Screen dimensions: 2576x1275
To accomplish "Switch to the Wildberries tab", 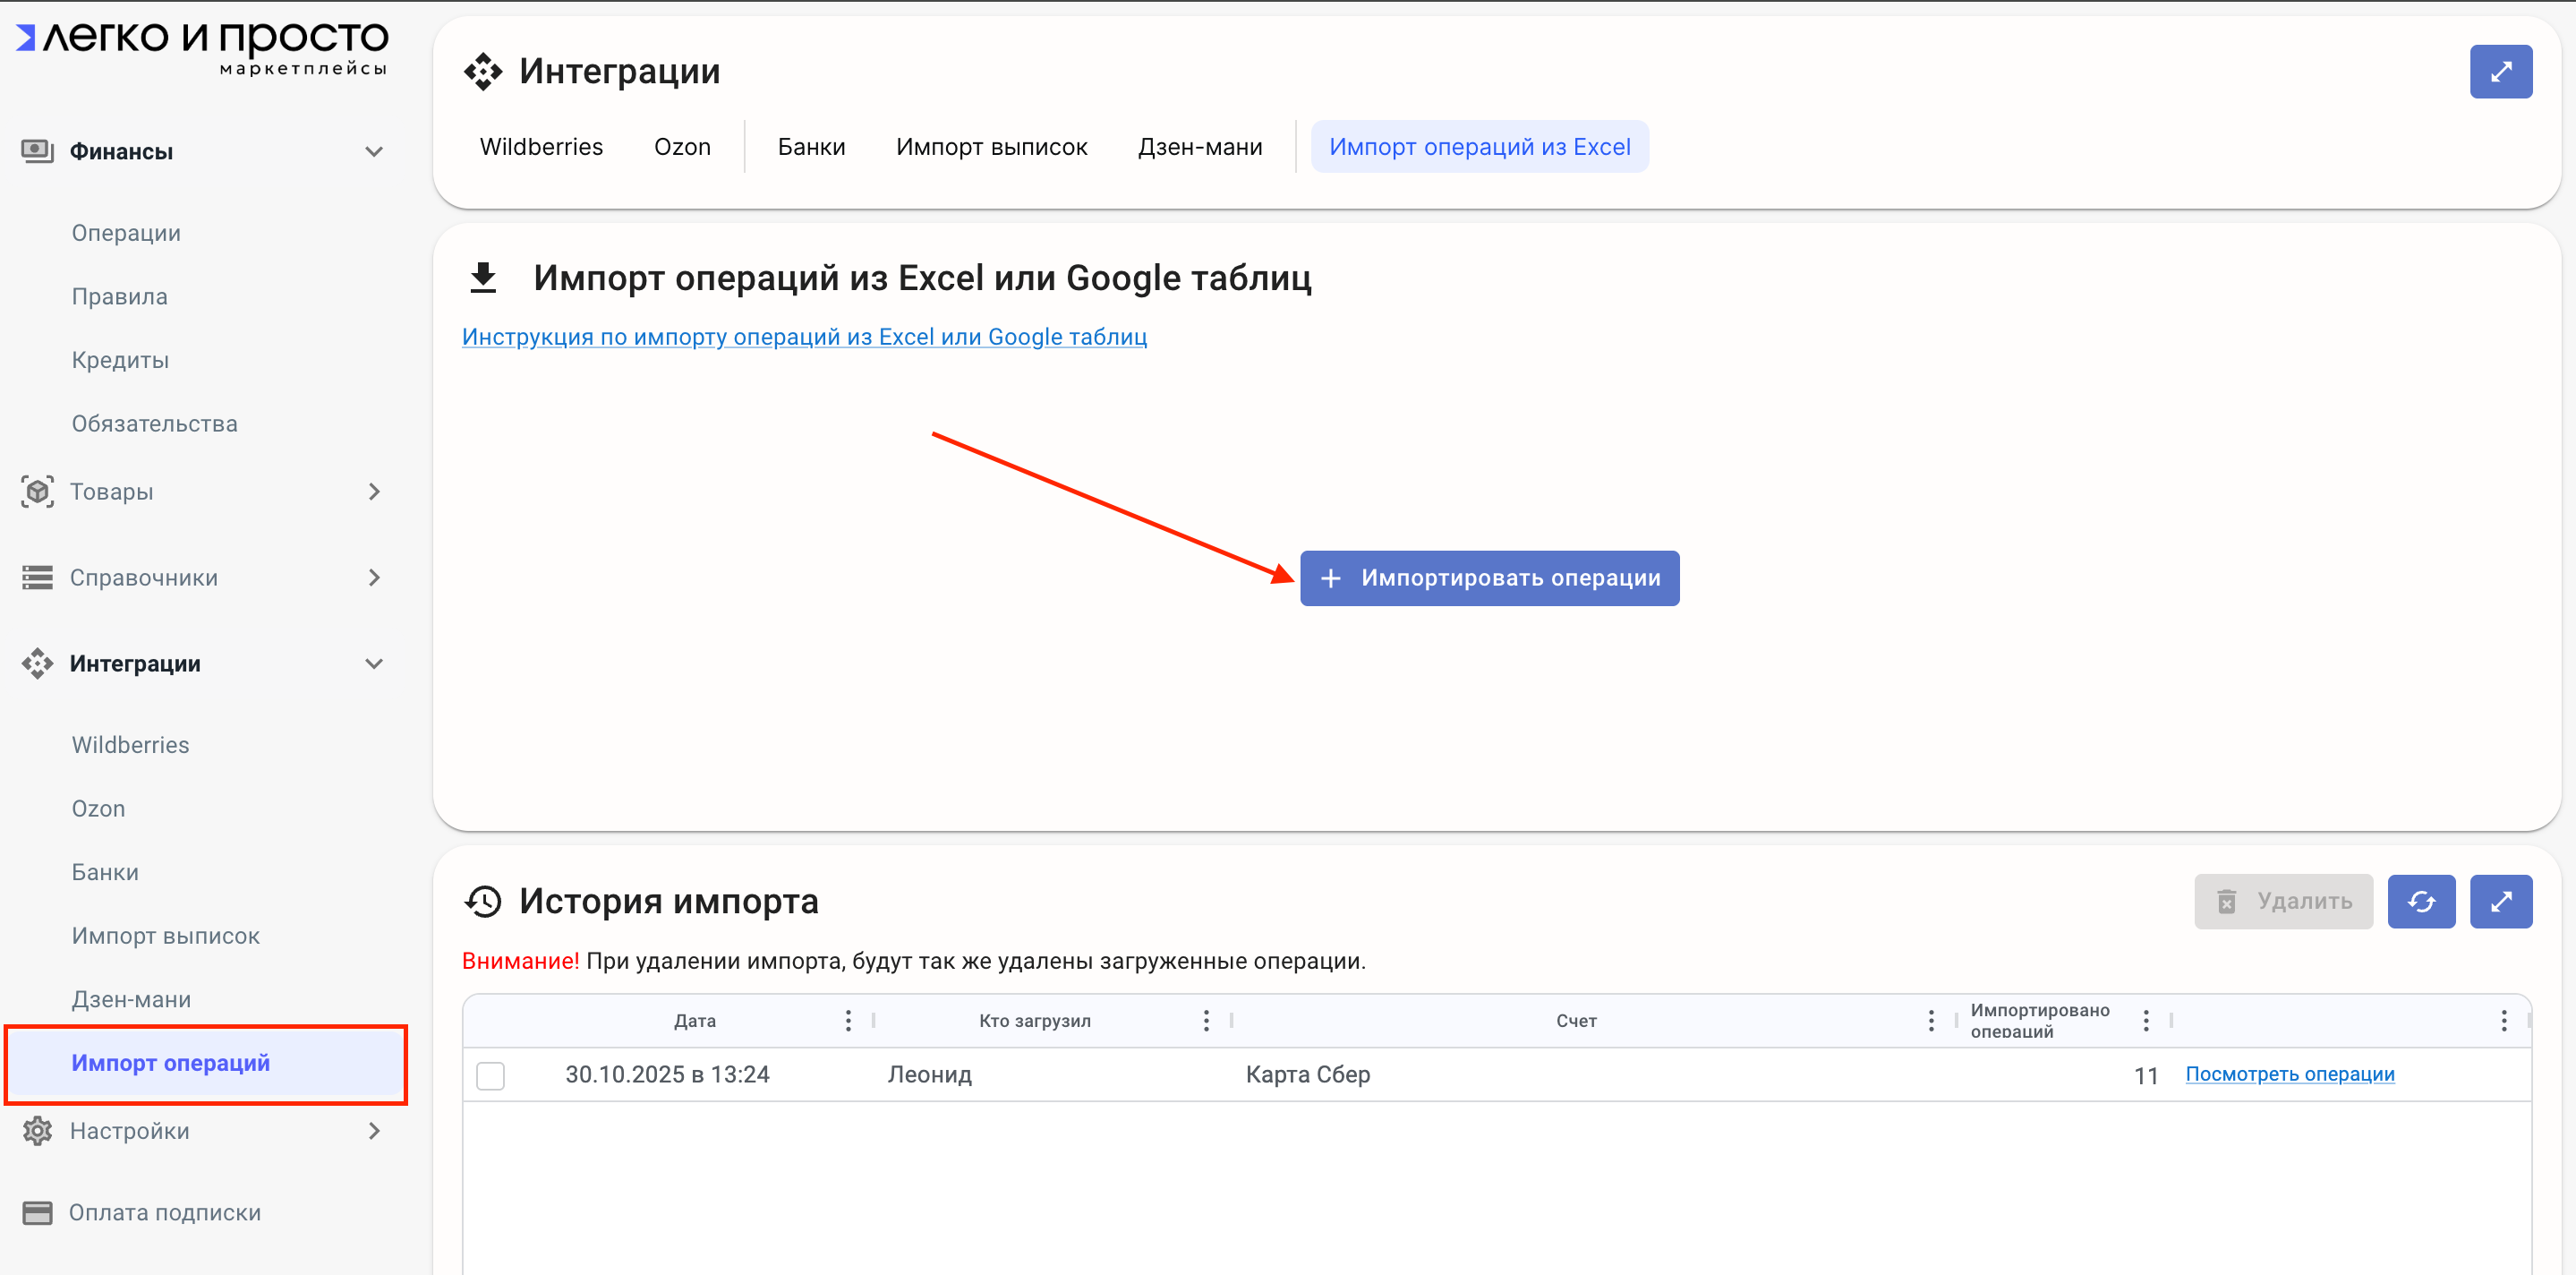I will (x=541, y=147).
